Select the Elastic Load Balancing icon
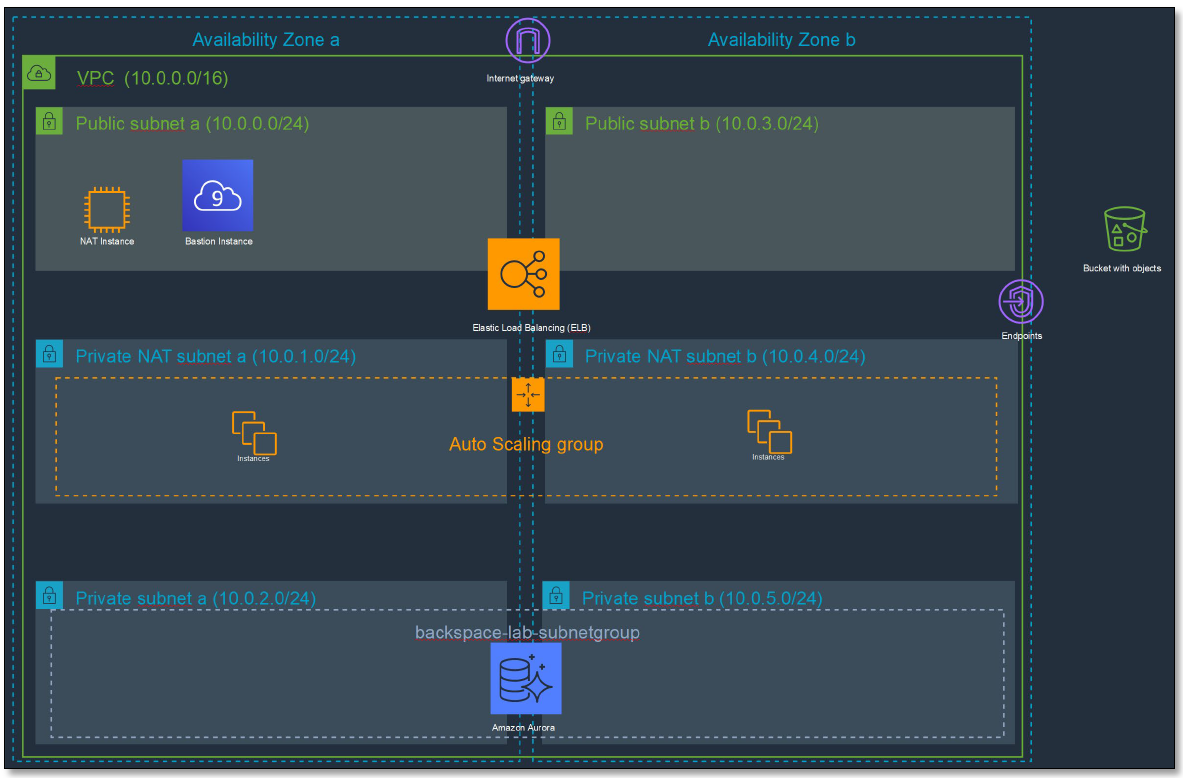The height and width of the screenshot is (778, 1183). pyautogui.click(x=524, y=274)
